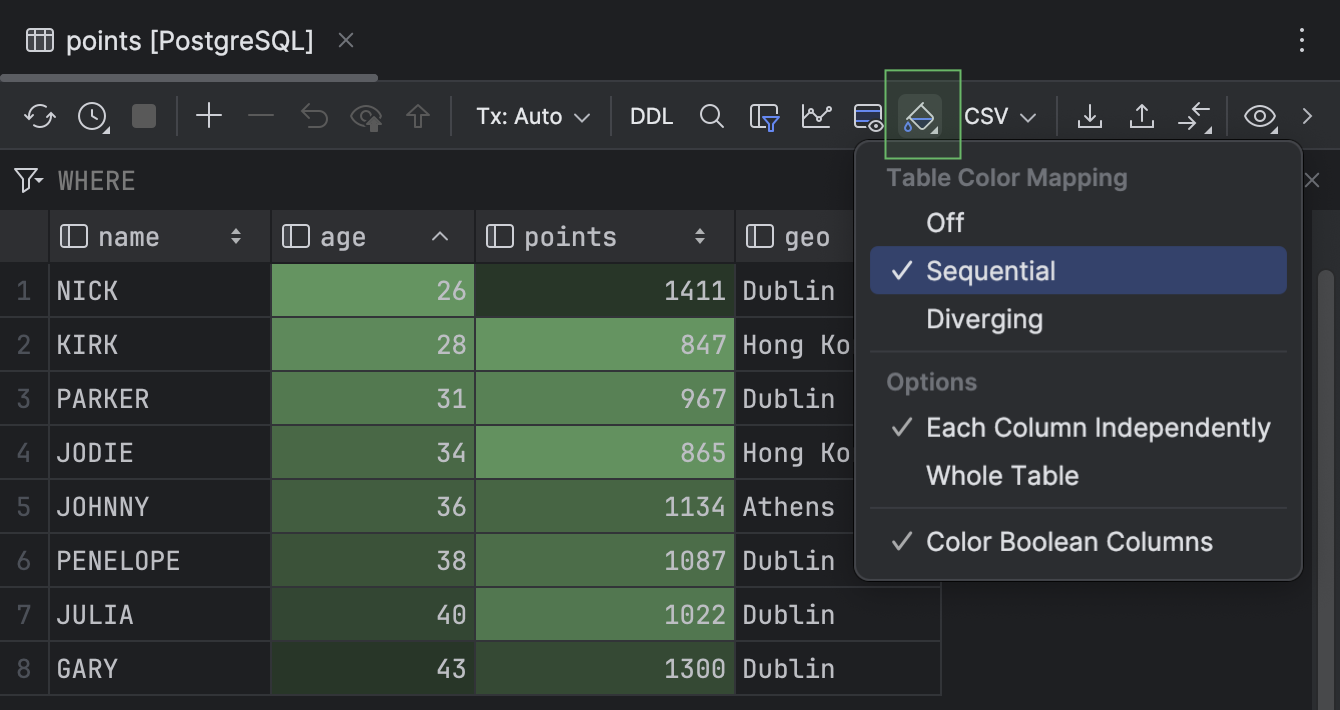Enable the Off color mapping option
1340x710 pixels.
(x=944, y=222)
